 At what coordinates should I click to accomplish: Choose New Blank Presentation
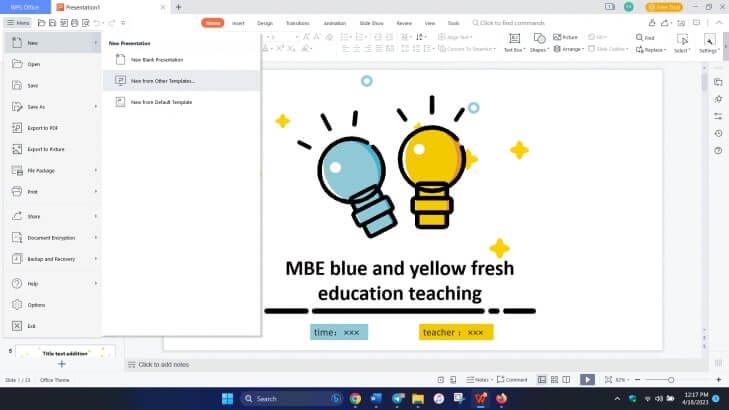pyautogui.click(x=156, y=60)
